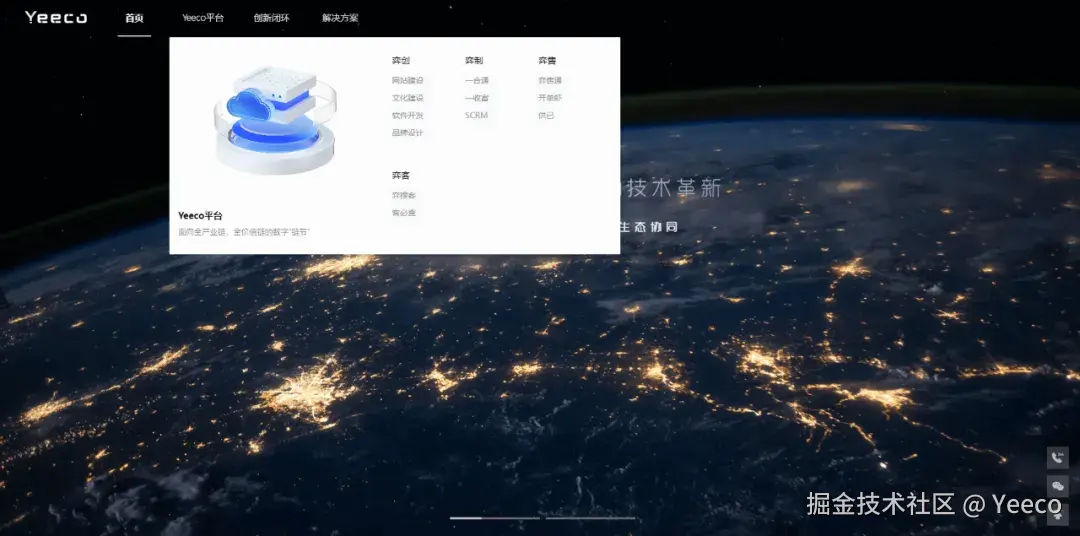Click the 软件开发 link in dropdown
This screenshot has width=1080, height=536.
click(408, 115)
